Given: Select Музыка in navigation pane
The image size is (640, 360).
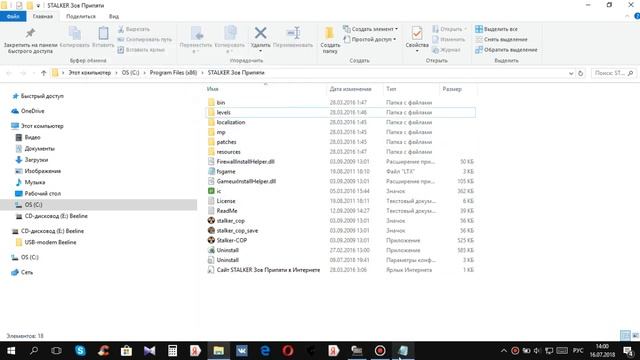Looking at the screenshot, I should [x=35, y=182].
